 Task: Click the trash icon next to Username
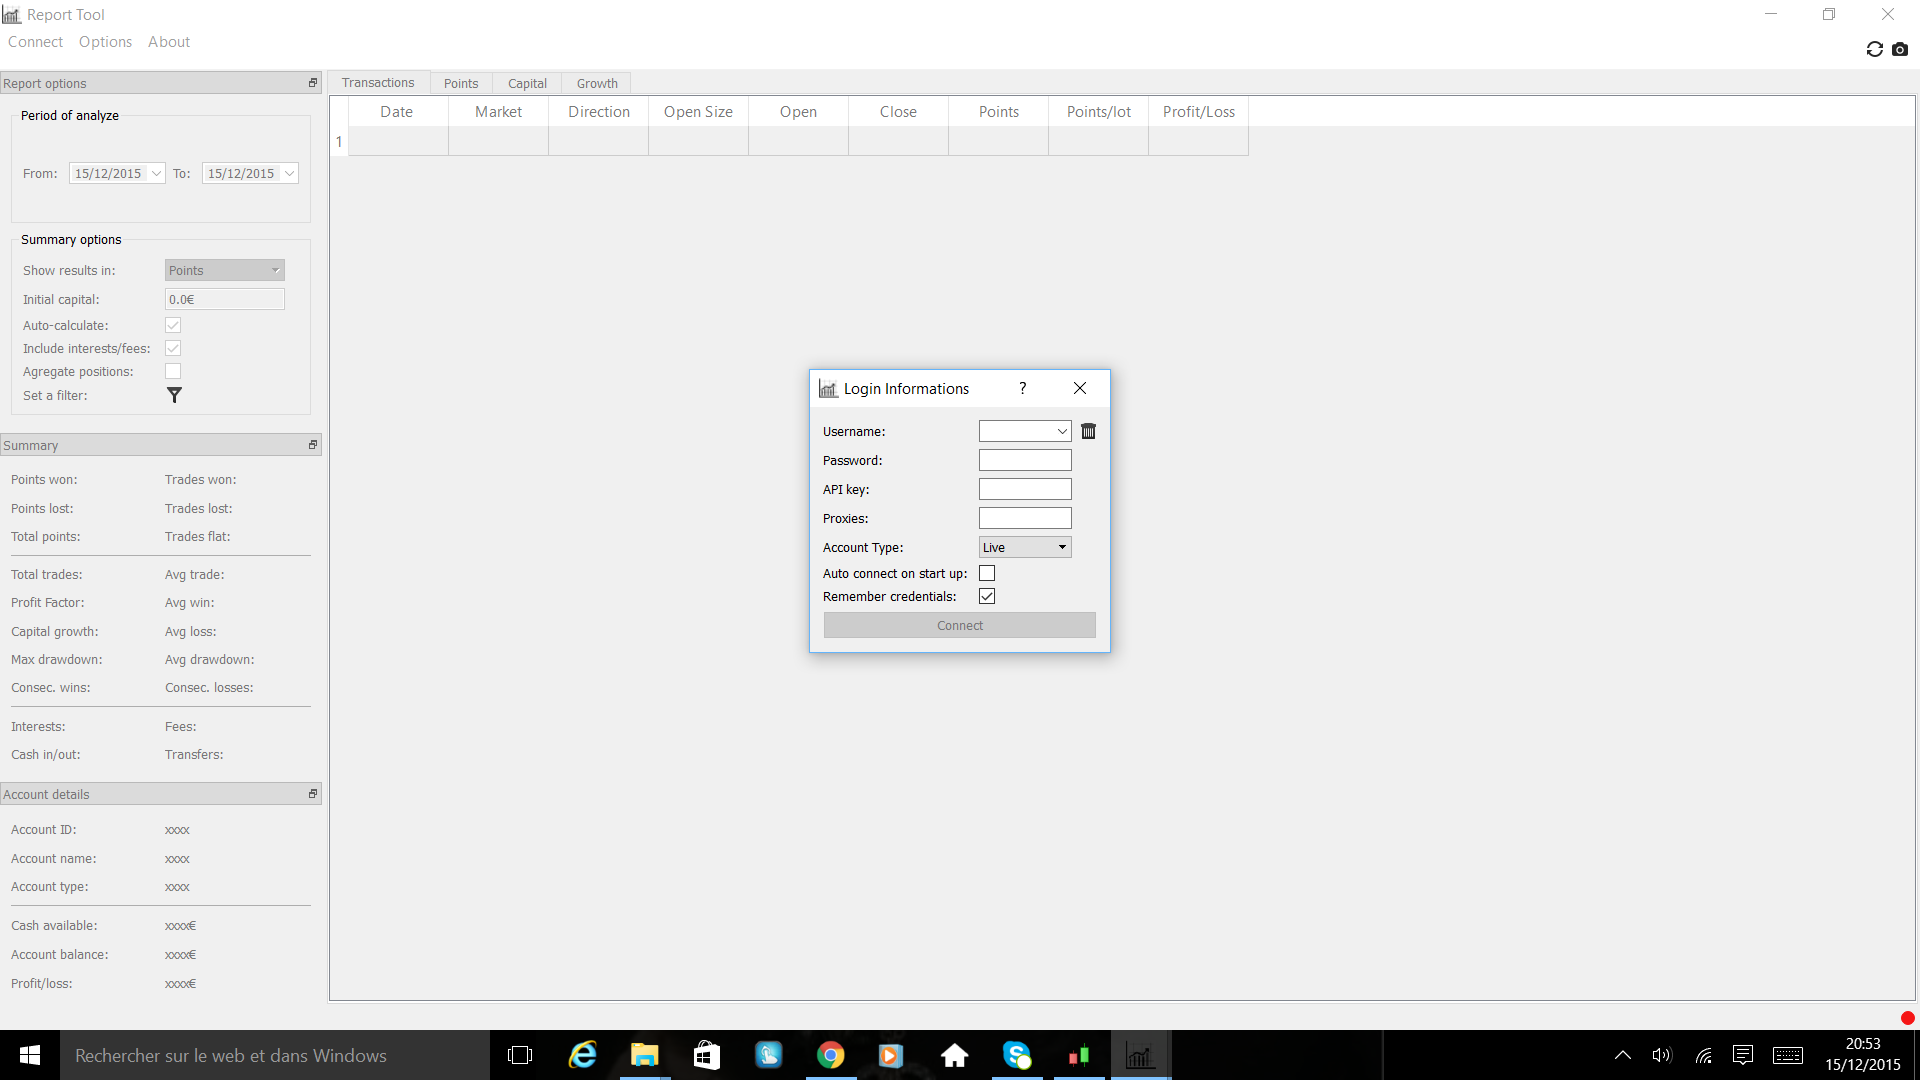[1088, 431]
